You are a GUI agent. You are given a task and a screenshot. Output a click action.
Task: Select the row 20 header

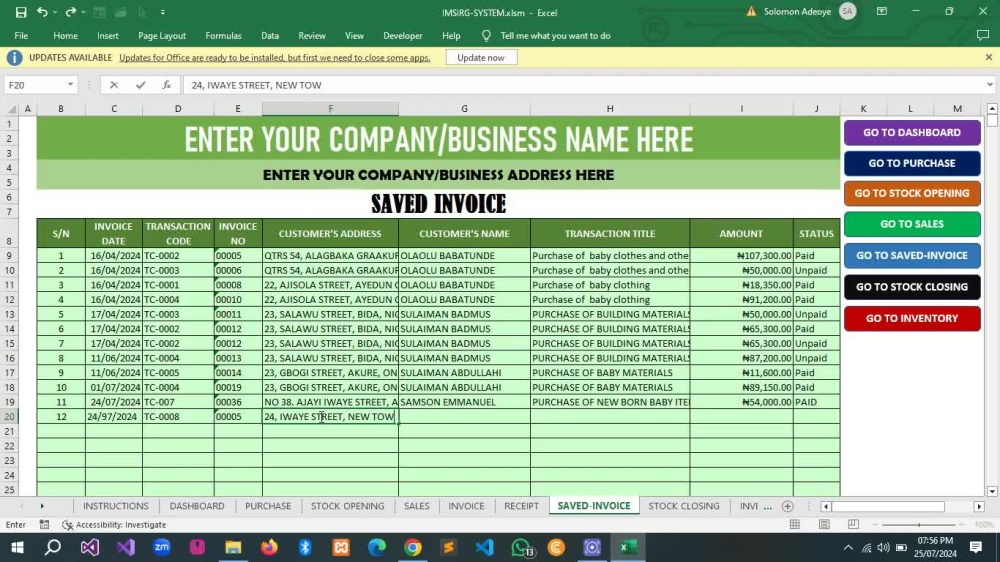(10, 417)
